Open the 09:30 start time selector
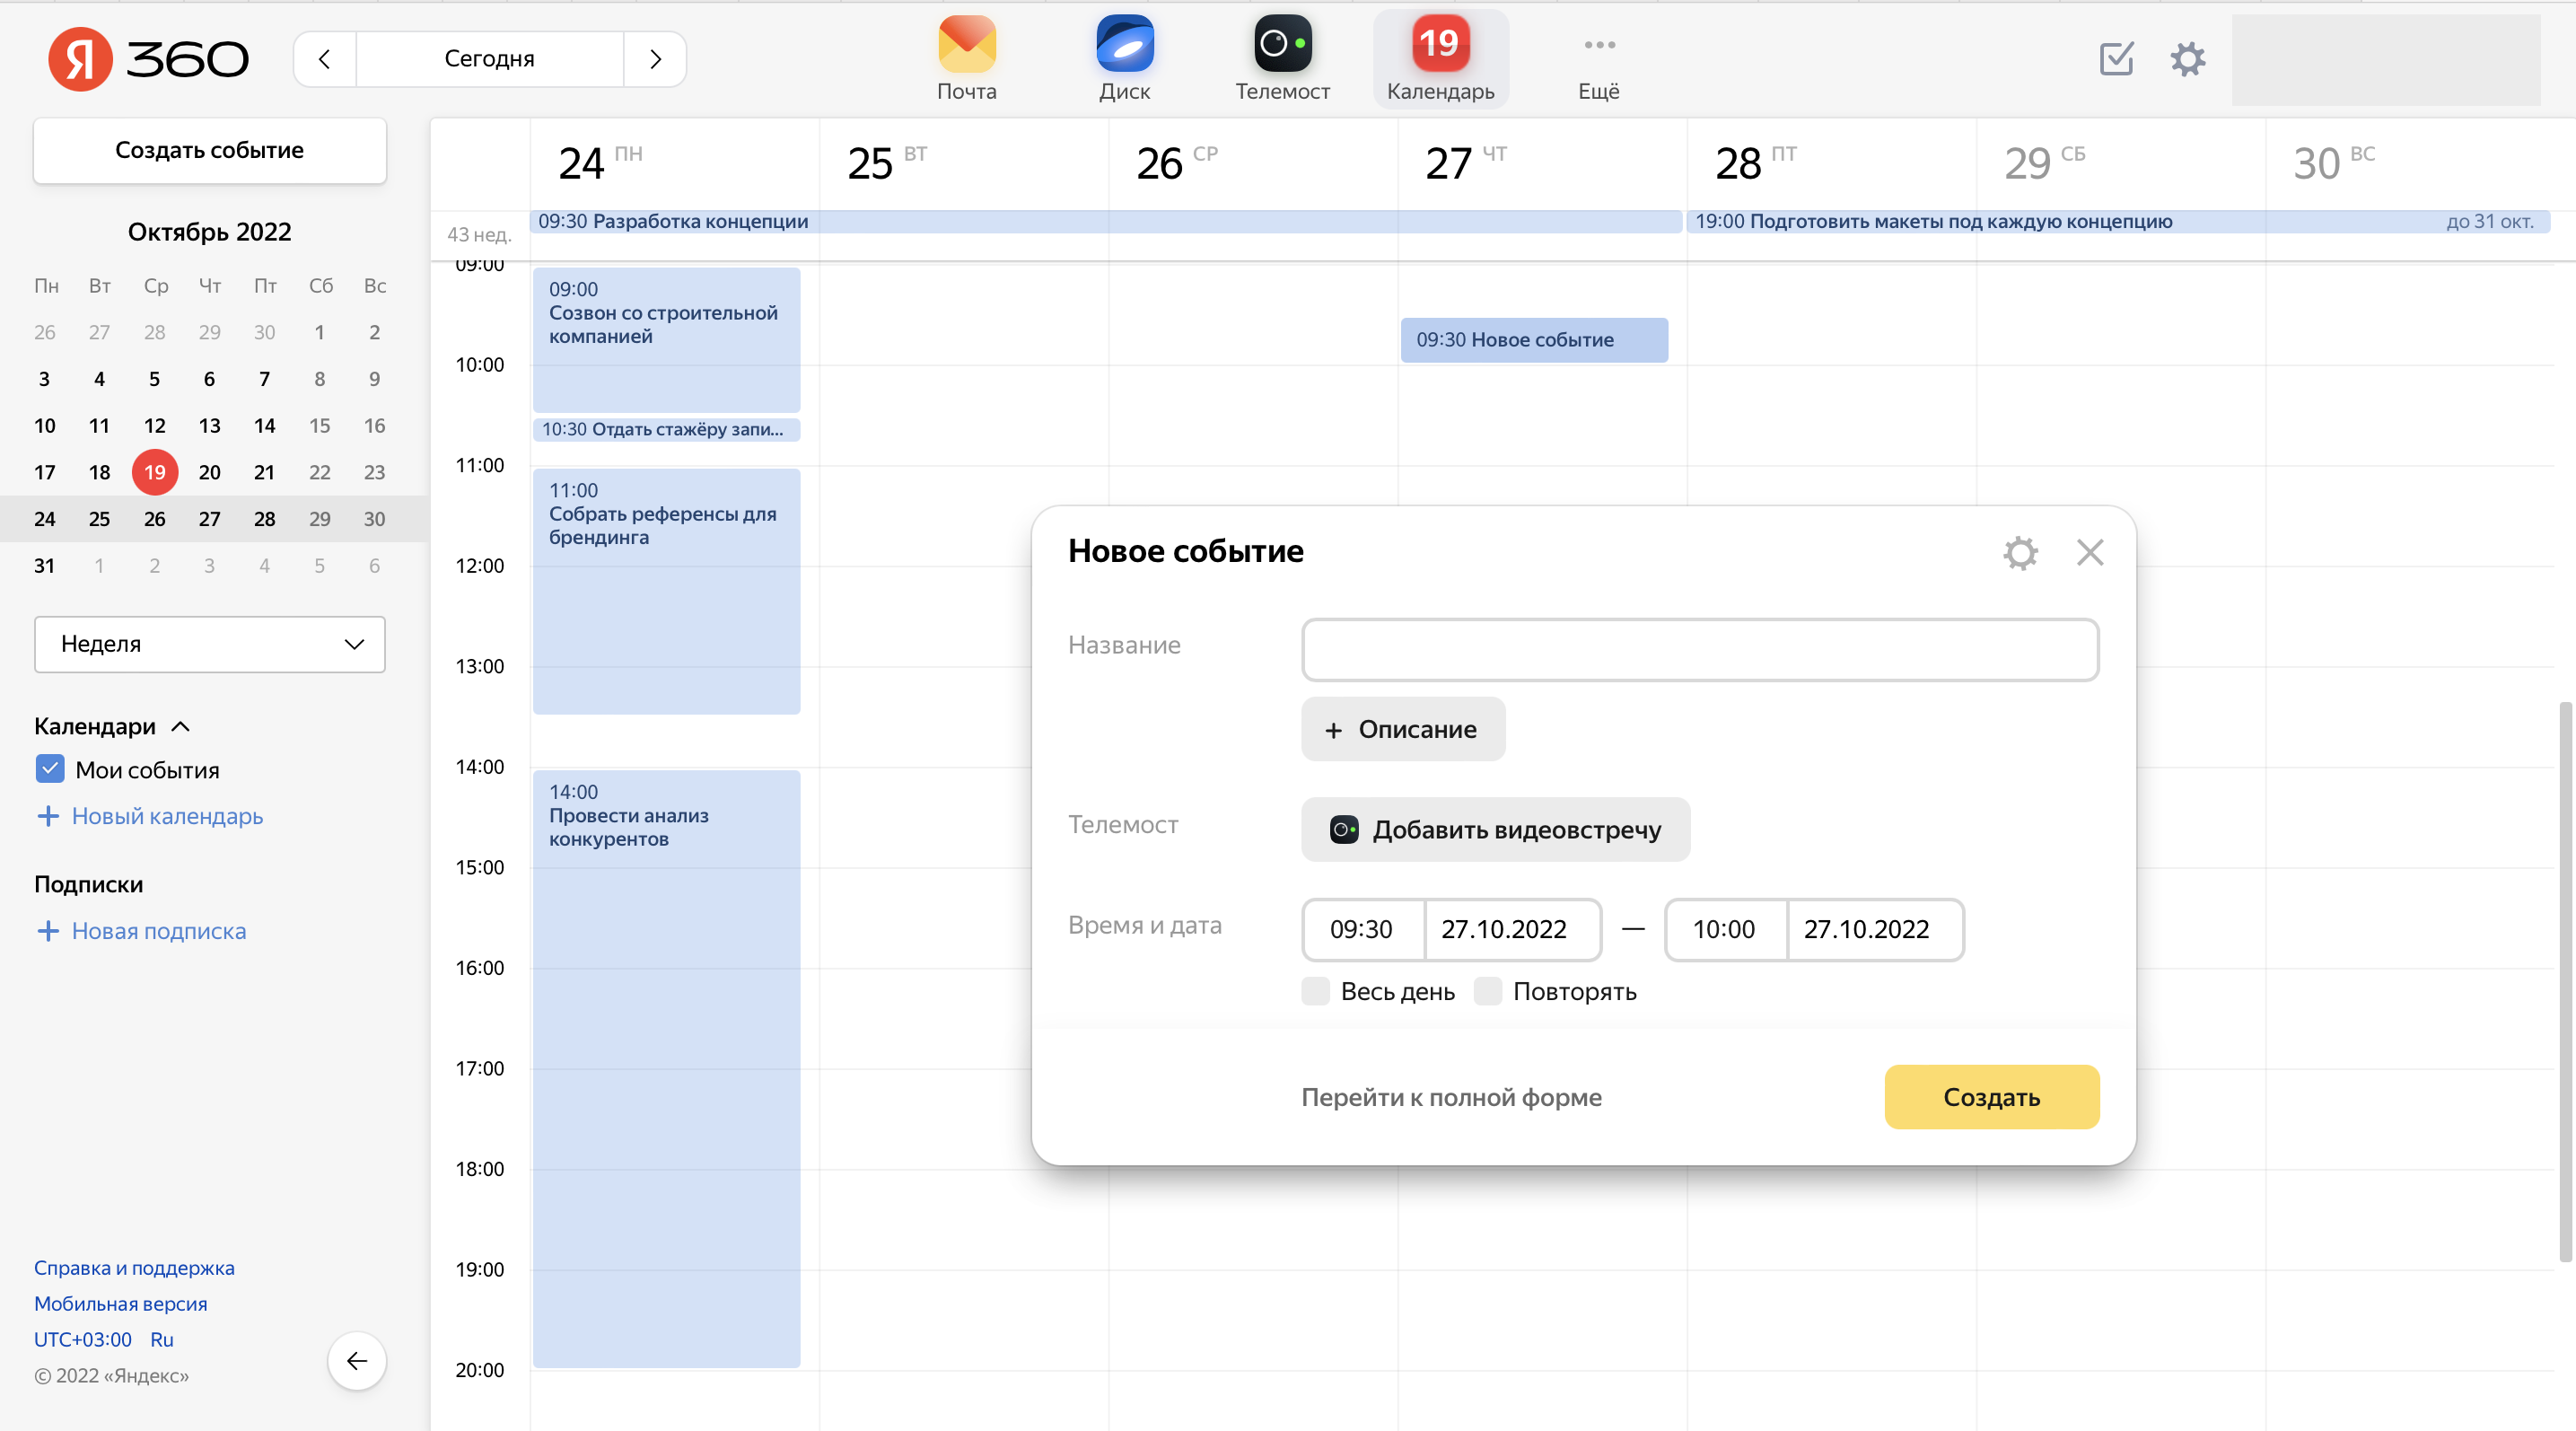 tap(1361, 929)
